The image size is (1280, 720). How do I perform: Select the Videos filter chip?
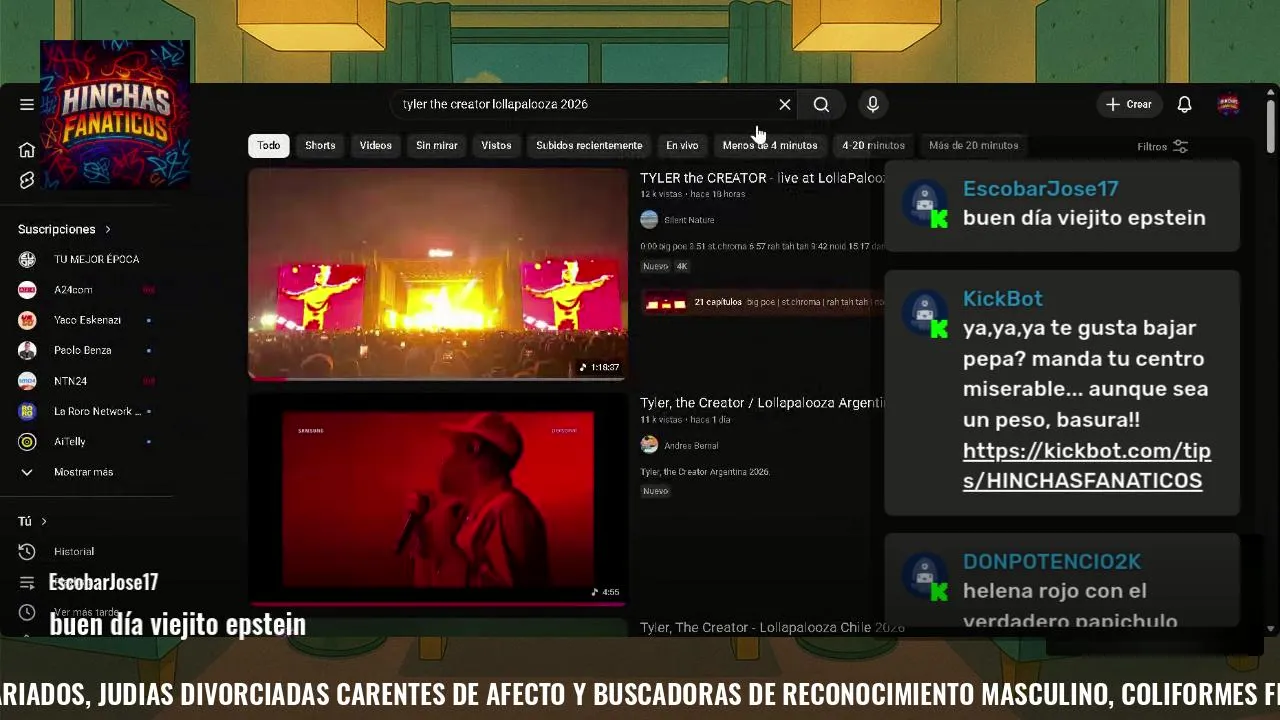pos(376,145)
